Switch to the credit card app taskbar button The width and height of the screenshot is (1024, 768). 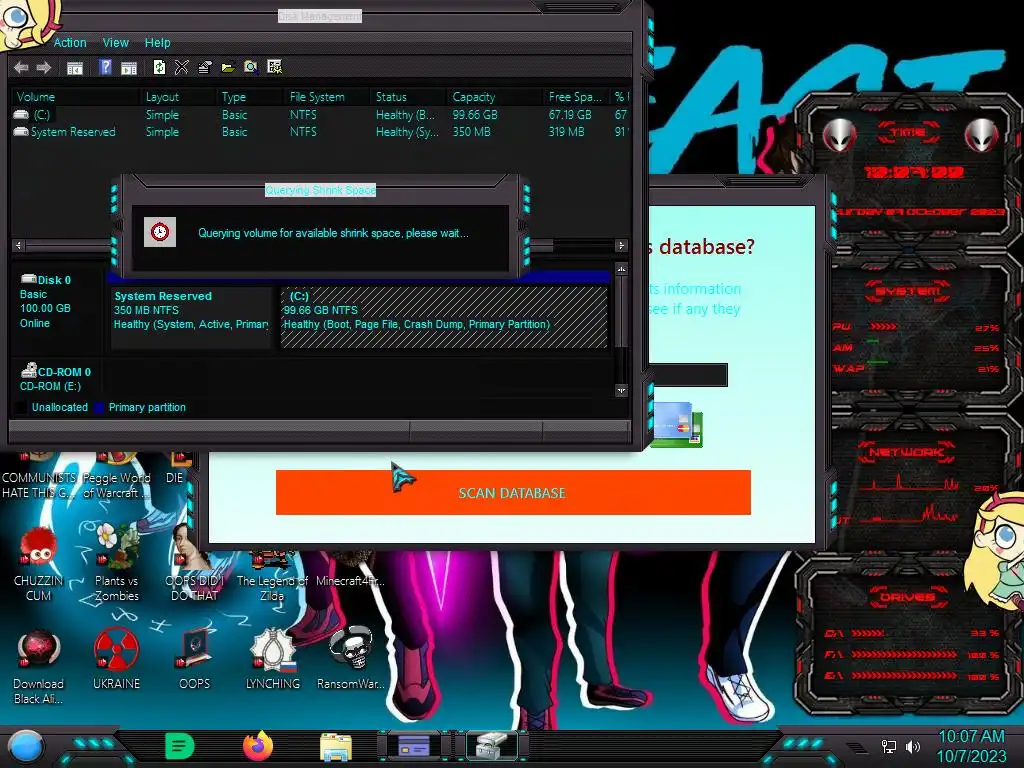tap(414, 746)
